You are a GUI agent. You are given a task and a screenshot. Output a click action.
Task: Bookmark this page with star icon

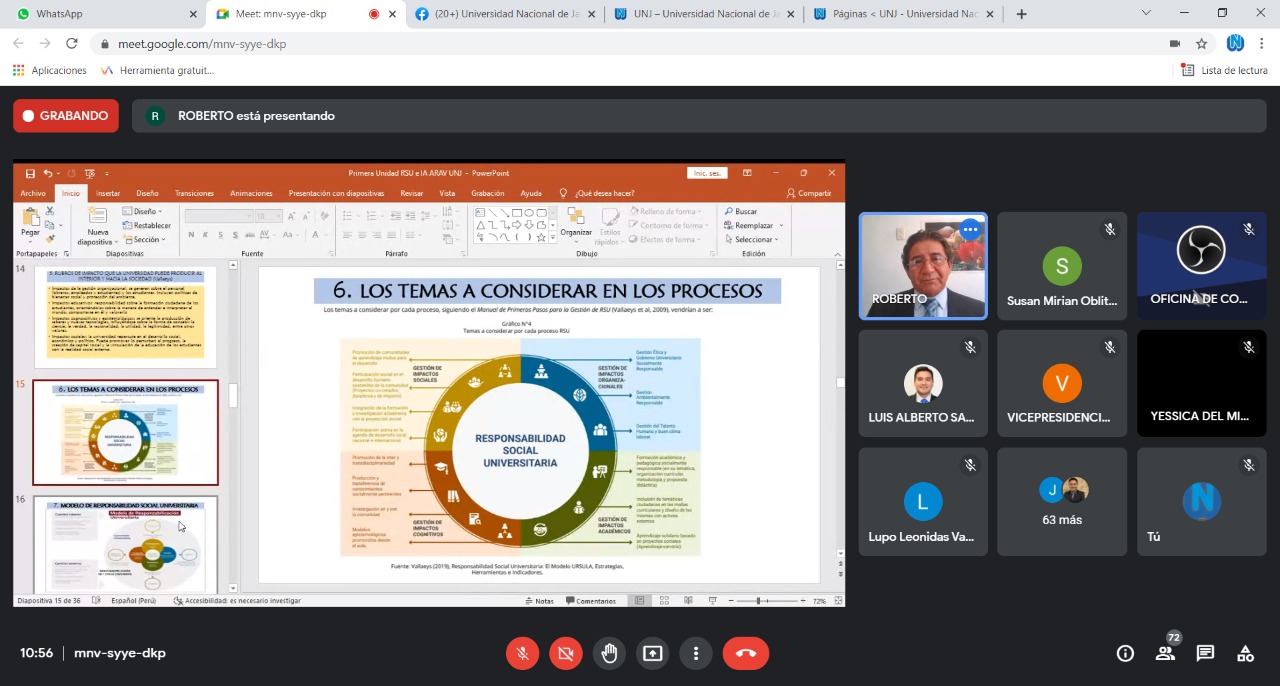tap(1202, 44)
